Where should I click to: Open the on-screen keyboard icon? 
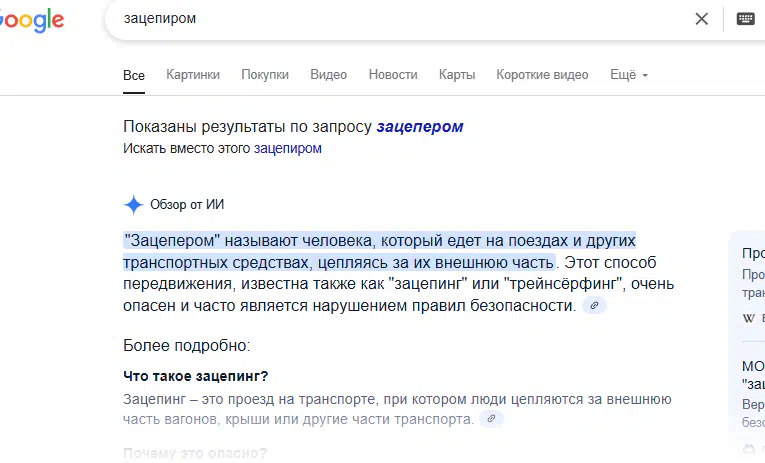pos(745,19)
